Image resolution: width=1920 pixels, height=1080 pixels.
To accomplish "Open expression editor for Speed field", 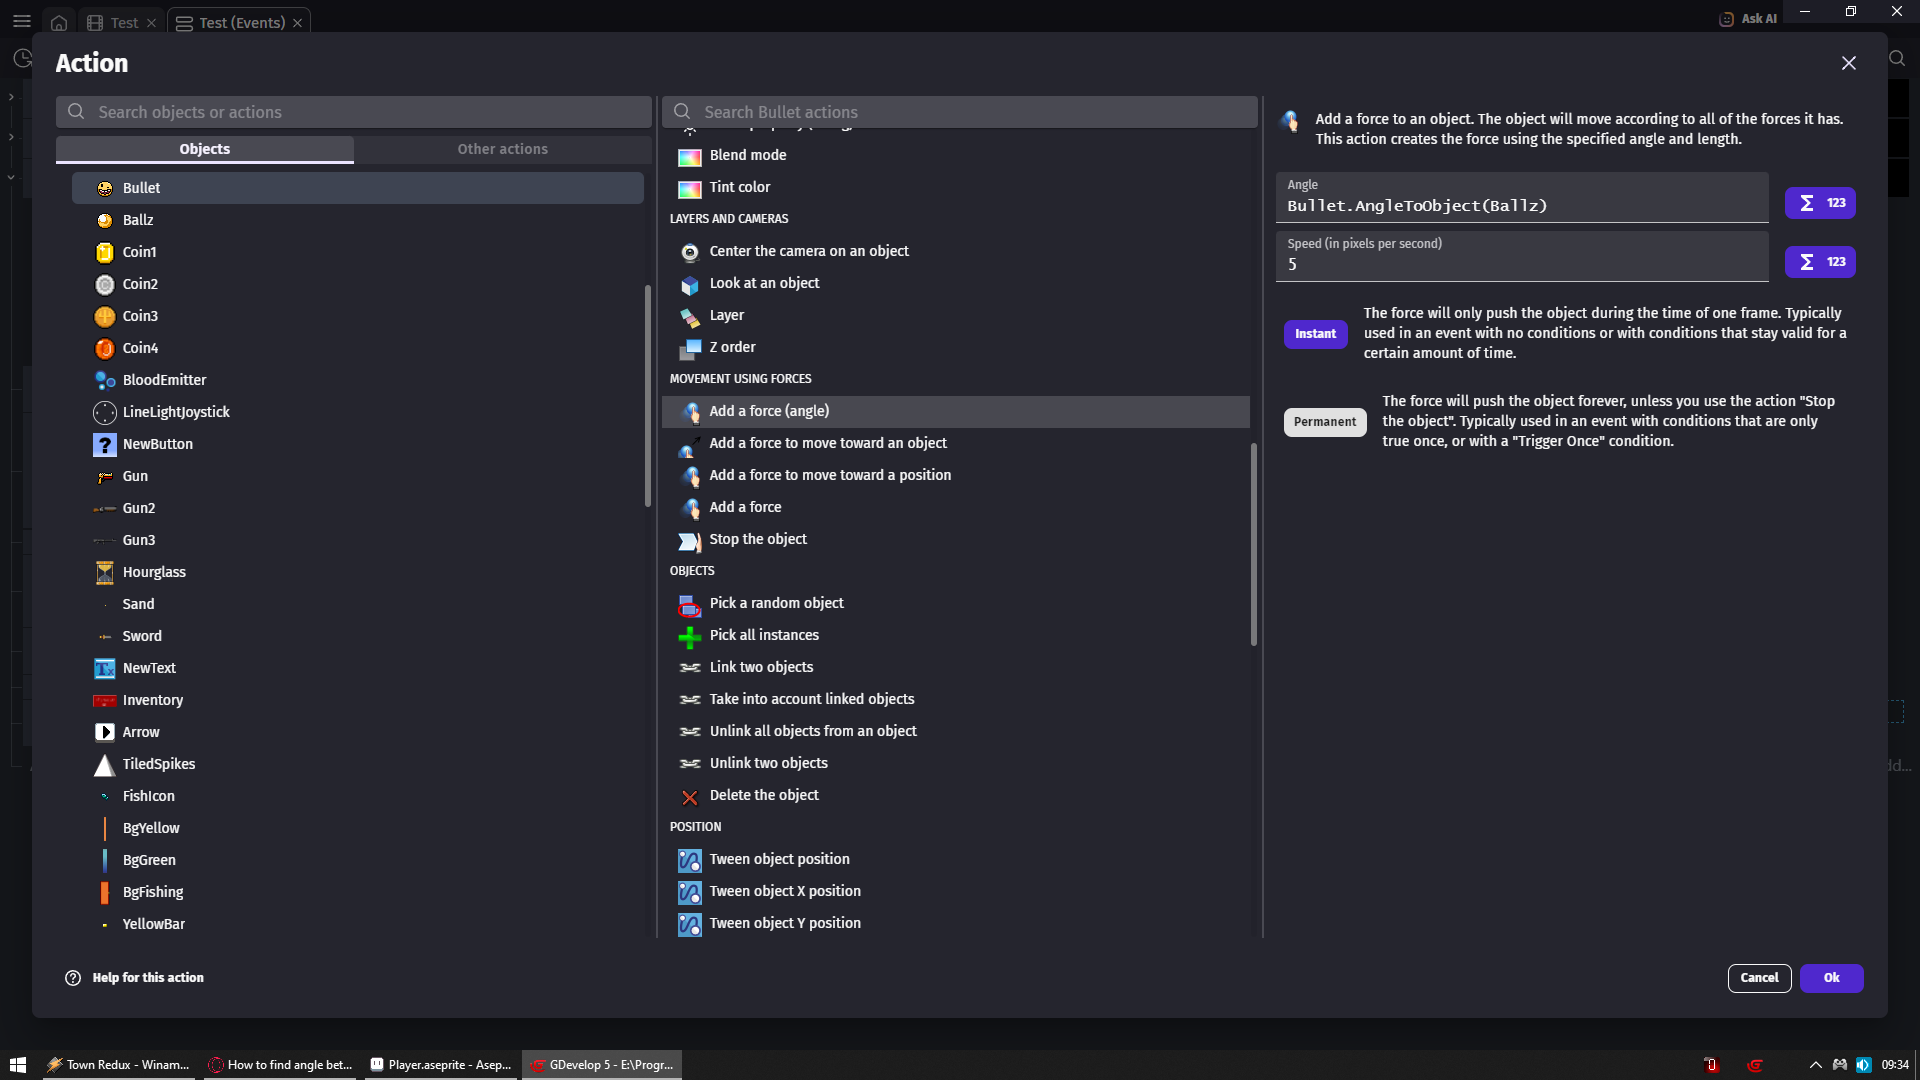I will tap(1819, 262).
